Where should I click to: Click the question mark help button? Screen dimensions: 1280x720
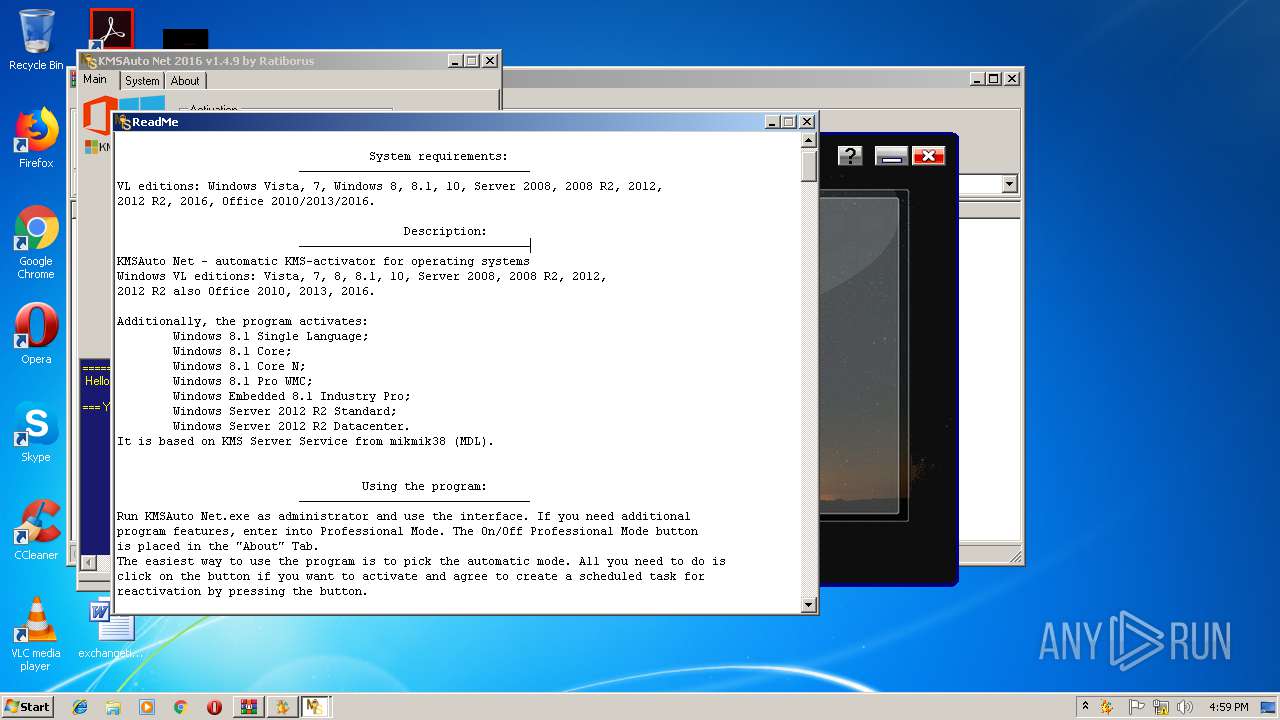click(x=850, y=155)
